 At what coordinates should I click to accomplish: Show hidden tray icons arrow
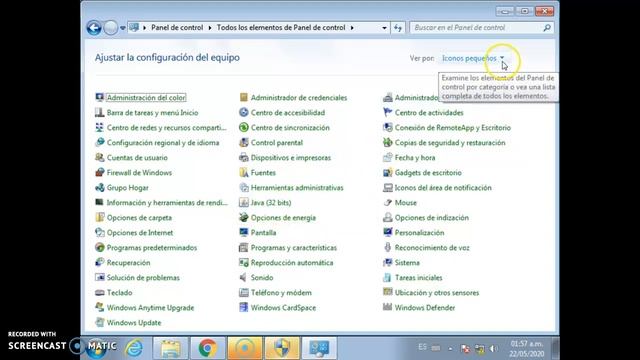pyautogui.click(x=450, y=349)
